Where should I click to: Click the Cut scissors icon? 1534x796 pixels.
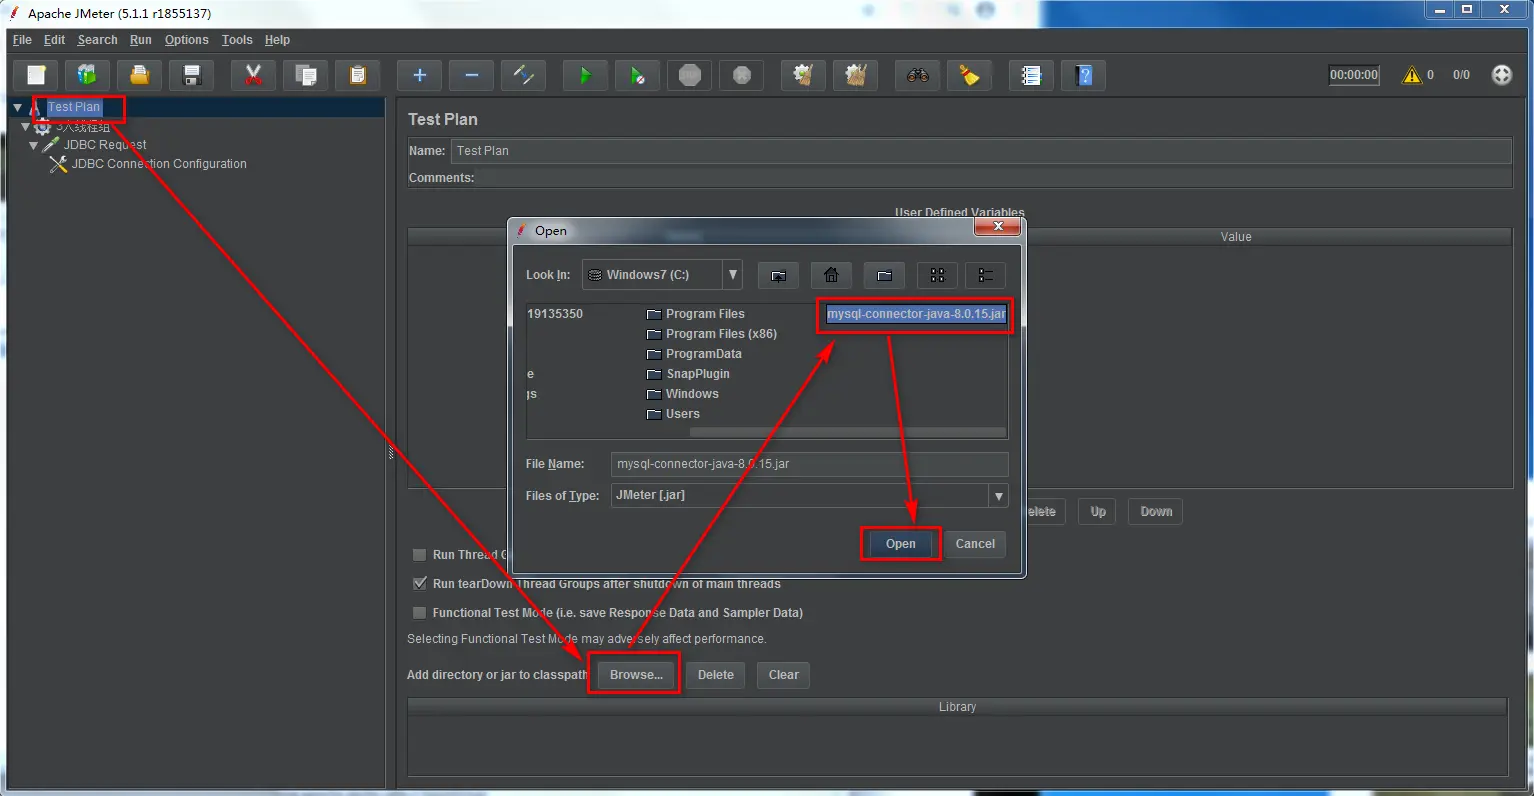tap(254, 75)
